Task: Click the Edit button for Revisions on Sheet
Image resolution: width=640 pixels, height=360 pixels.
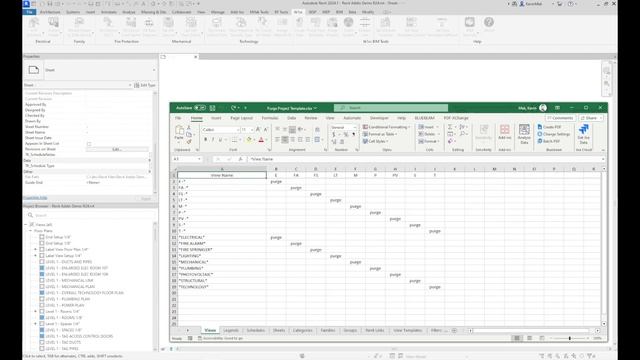Action: 117,149
